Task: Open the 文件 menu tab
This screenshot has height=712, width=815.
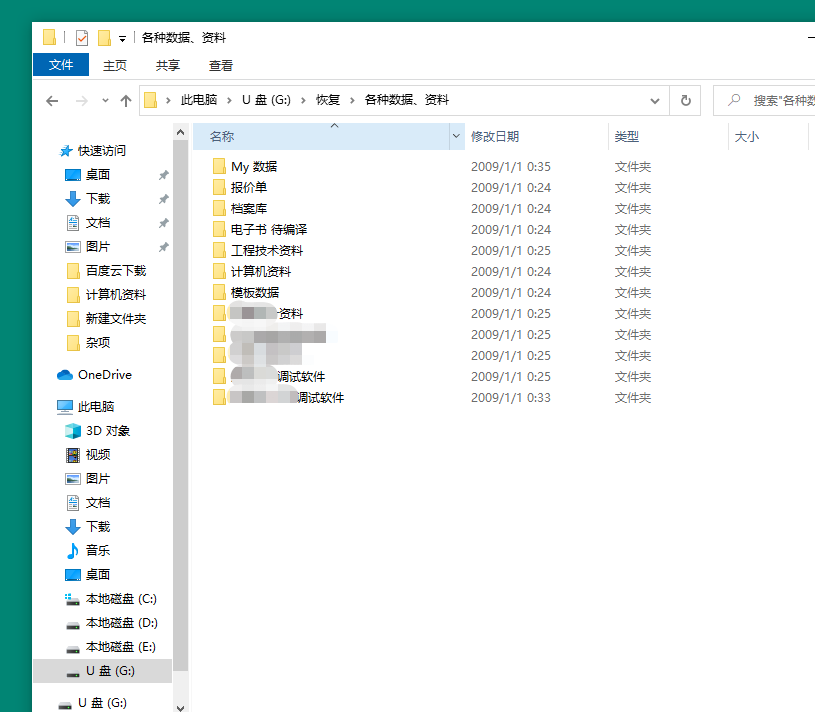Action: 61,65
